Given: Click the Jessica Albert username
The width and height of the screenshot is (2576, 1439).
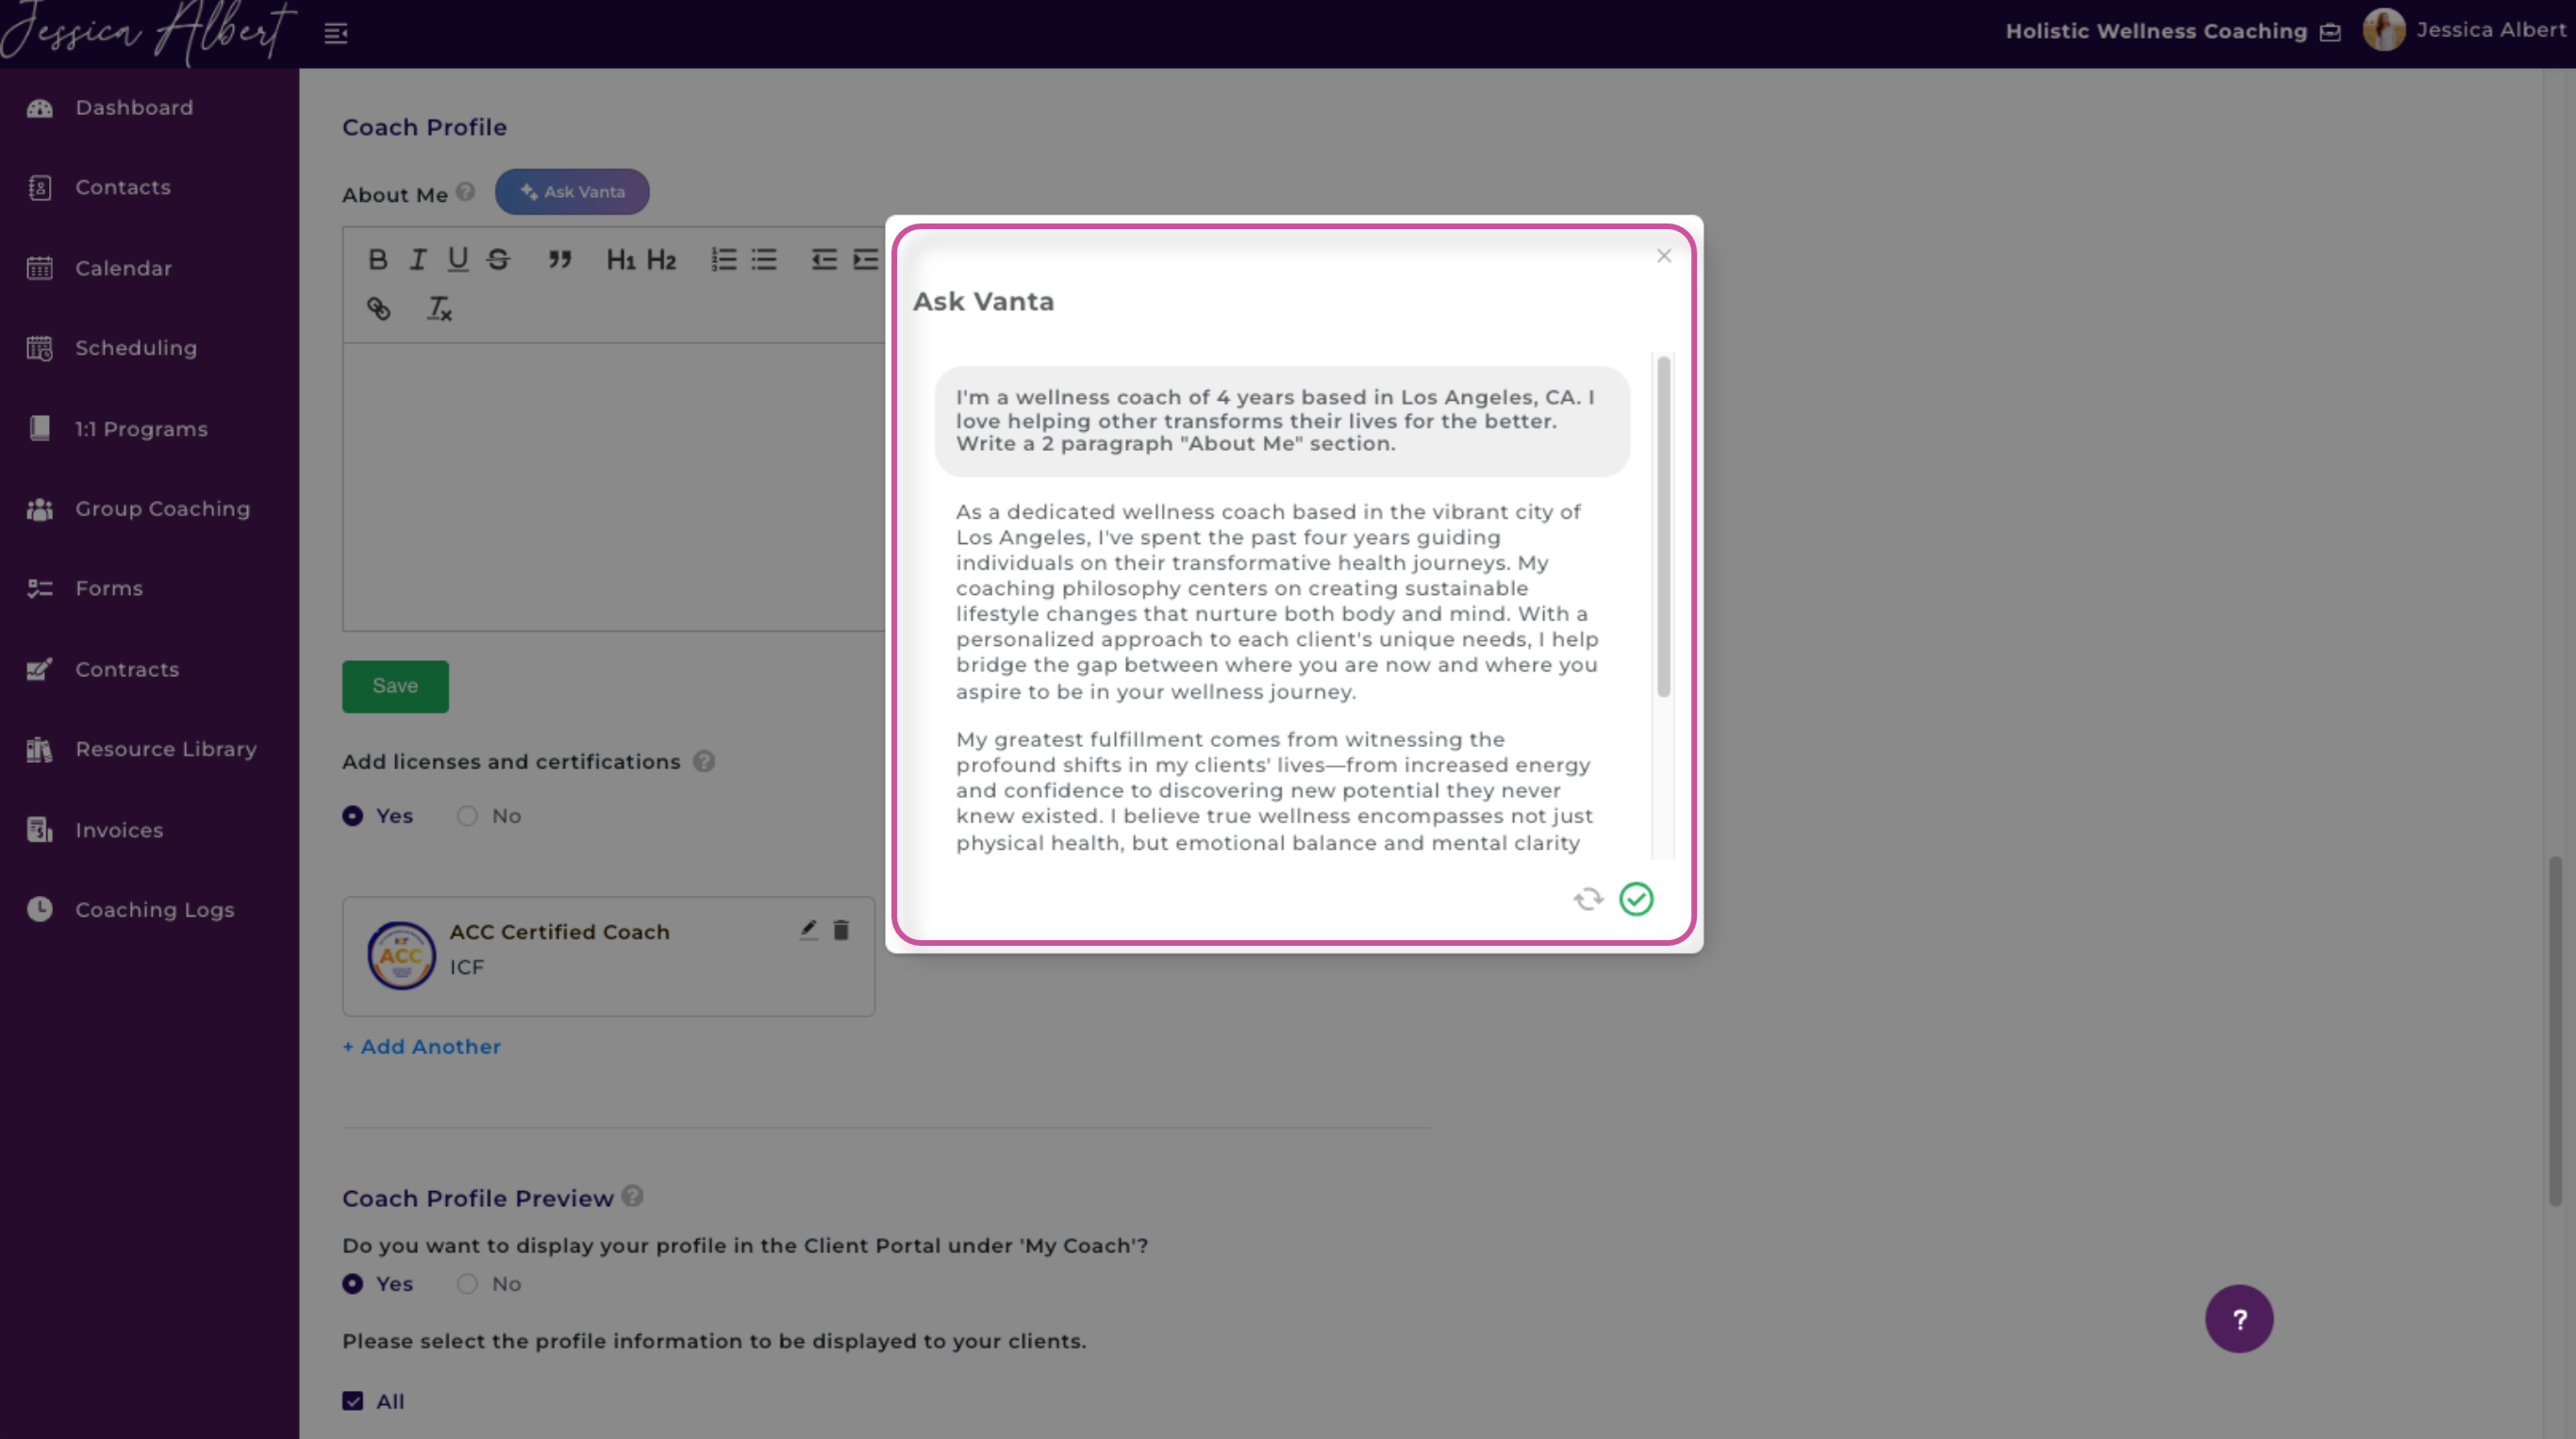Looking at the screenshot, I should coord(2491,30).
